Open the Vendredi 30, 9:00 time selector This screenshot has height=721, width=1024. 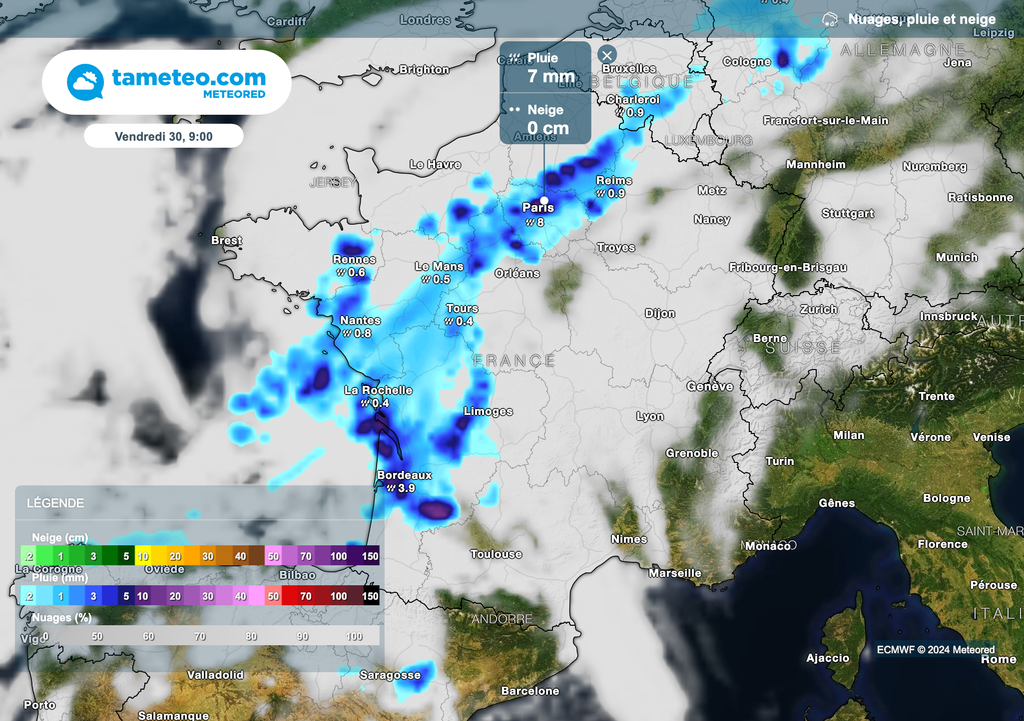[x=163, y=135]
